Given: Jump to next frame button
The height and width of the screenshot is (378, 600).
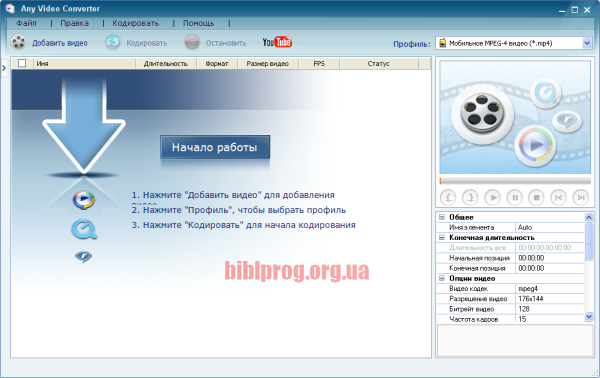Looking at the screenshot, I should pos(581,197).
